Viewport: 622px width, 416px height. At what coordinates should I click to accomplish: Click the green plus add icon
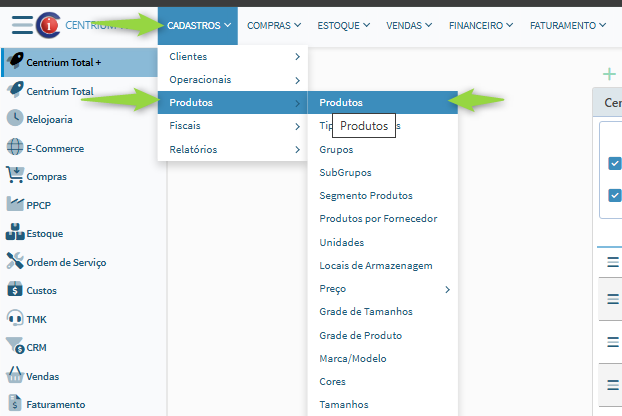click(x=608, y=74)
